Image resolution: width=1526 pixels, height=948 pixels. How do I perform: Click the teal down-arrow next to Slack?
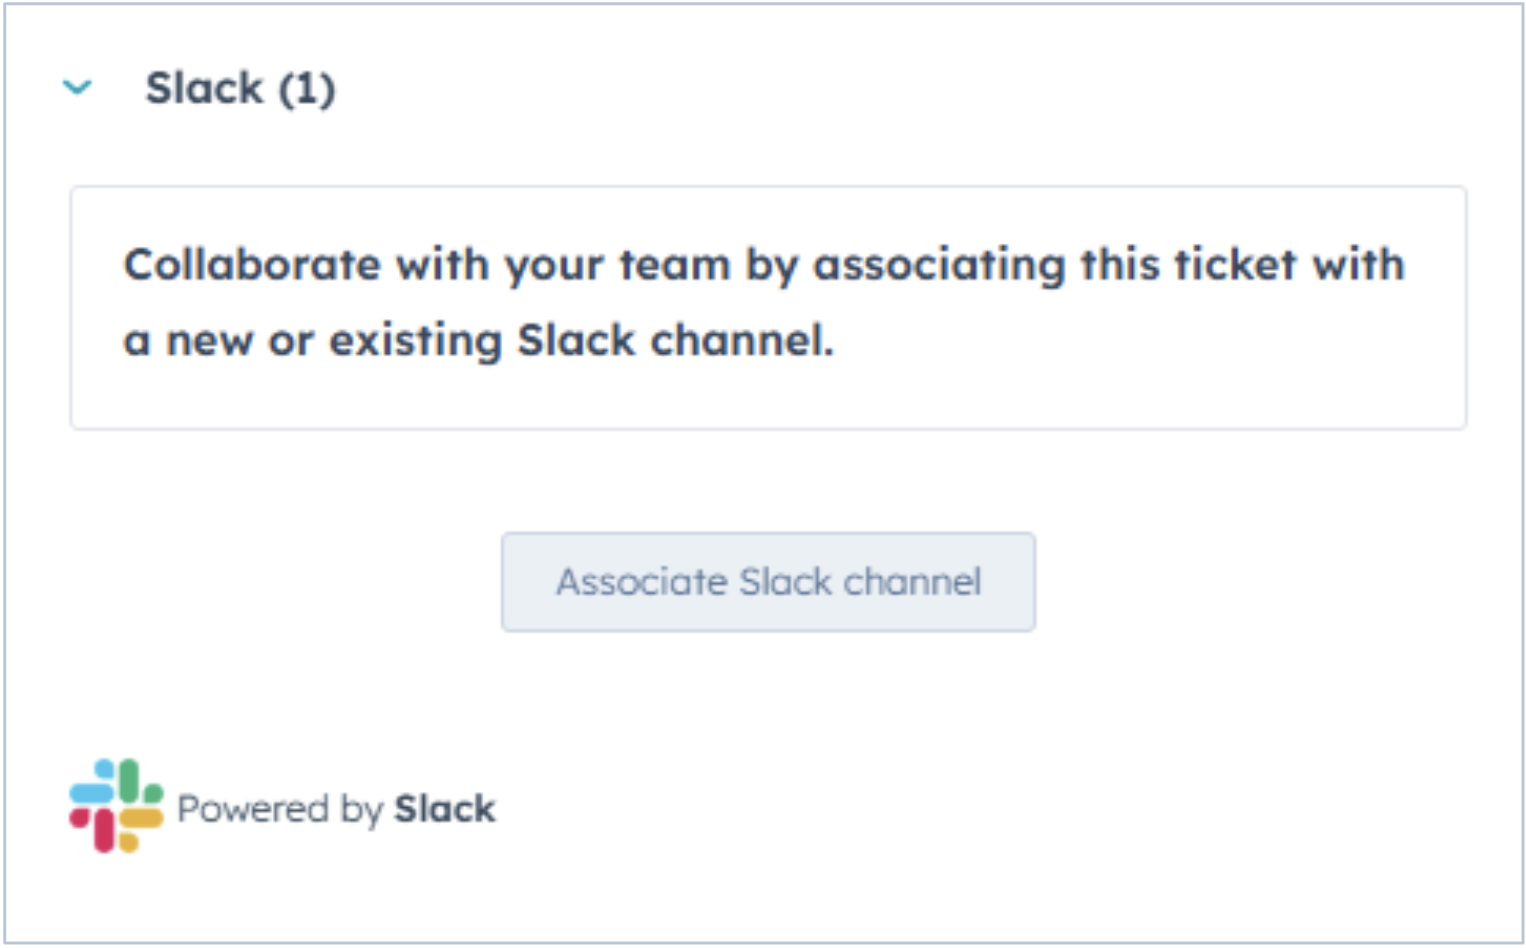coord(77,88)
